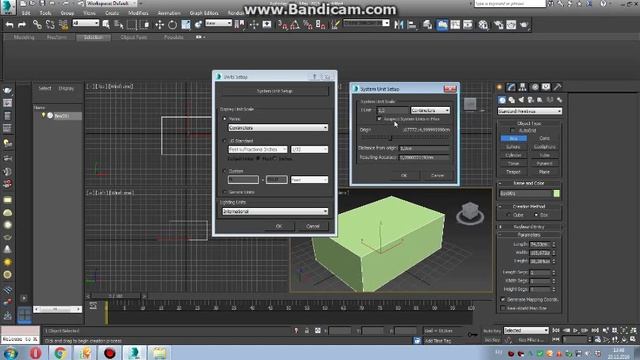Open the Motion panel tab icon
Viewport: 640px width, 360px height.
click(534, 87)
